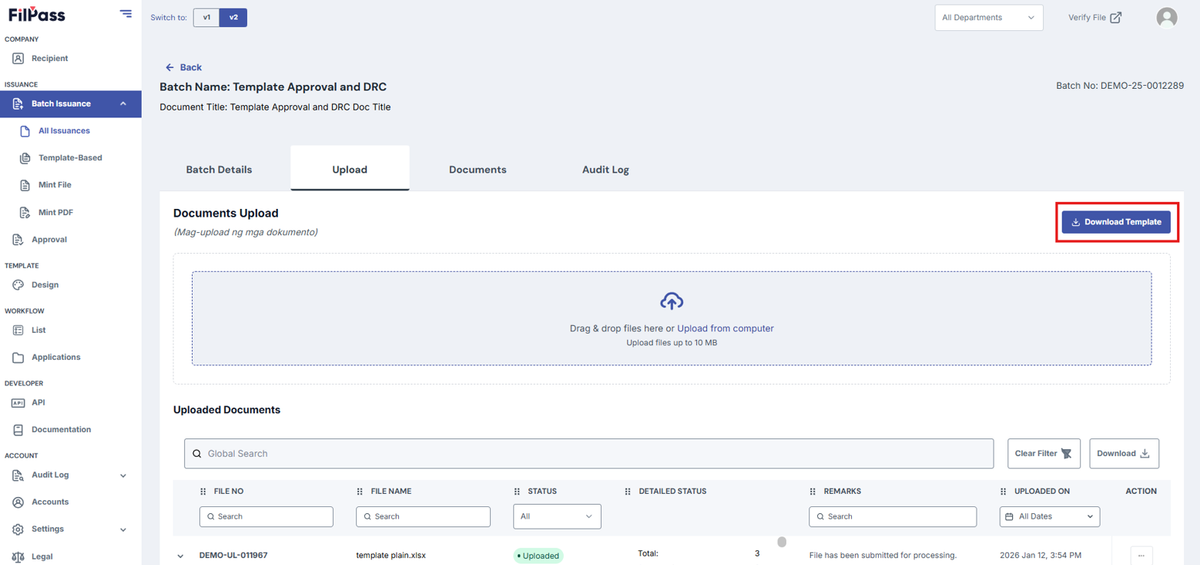Open the row actions ellipsis for DEMO-UL-011967

click(1141, 555)
